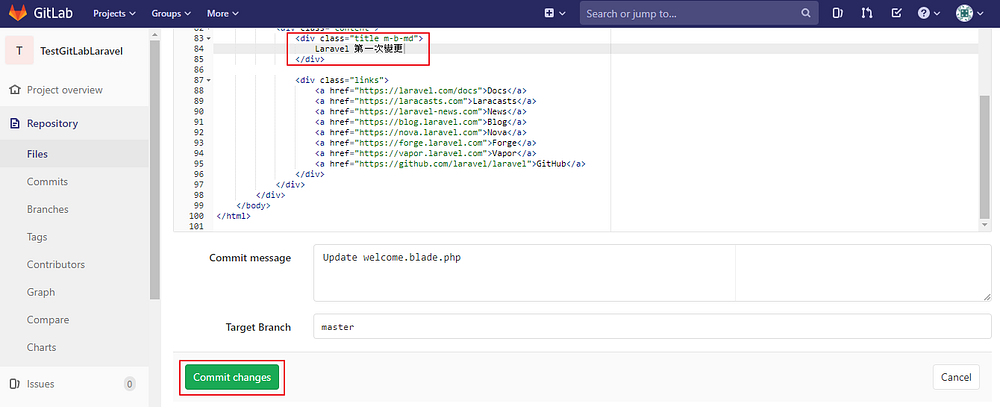
Task: Open the to-do list navbar icon
Action: [896, 13]
